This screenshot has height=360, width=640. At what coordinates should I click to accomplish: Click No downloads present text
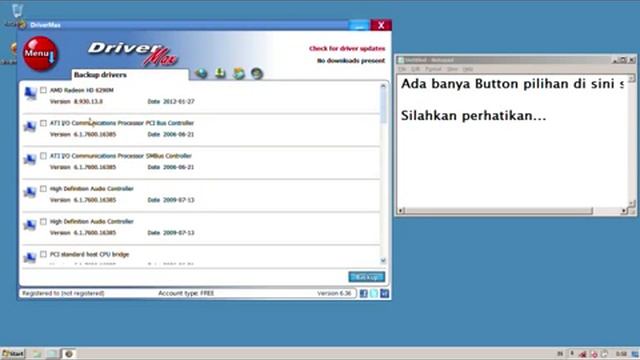point(351,61)
